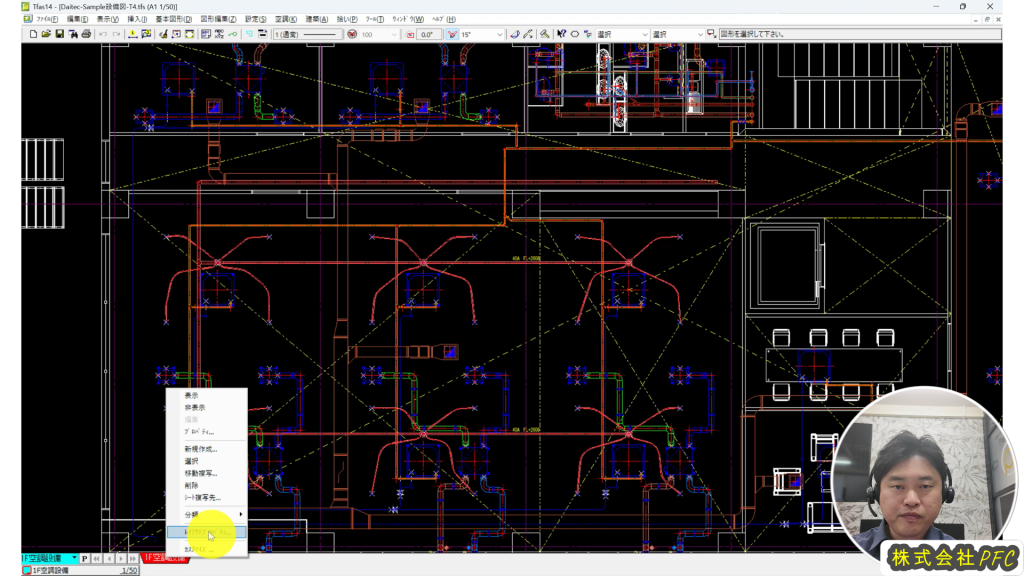Image resolution: width=1024 pixels, height=576 pixels.
Task: Click the New file icon
Action: point(33,34)
